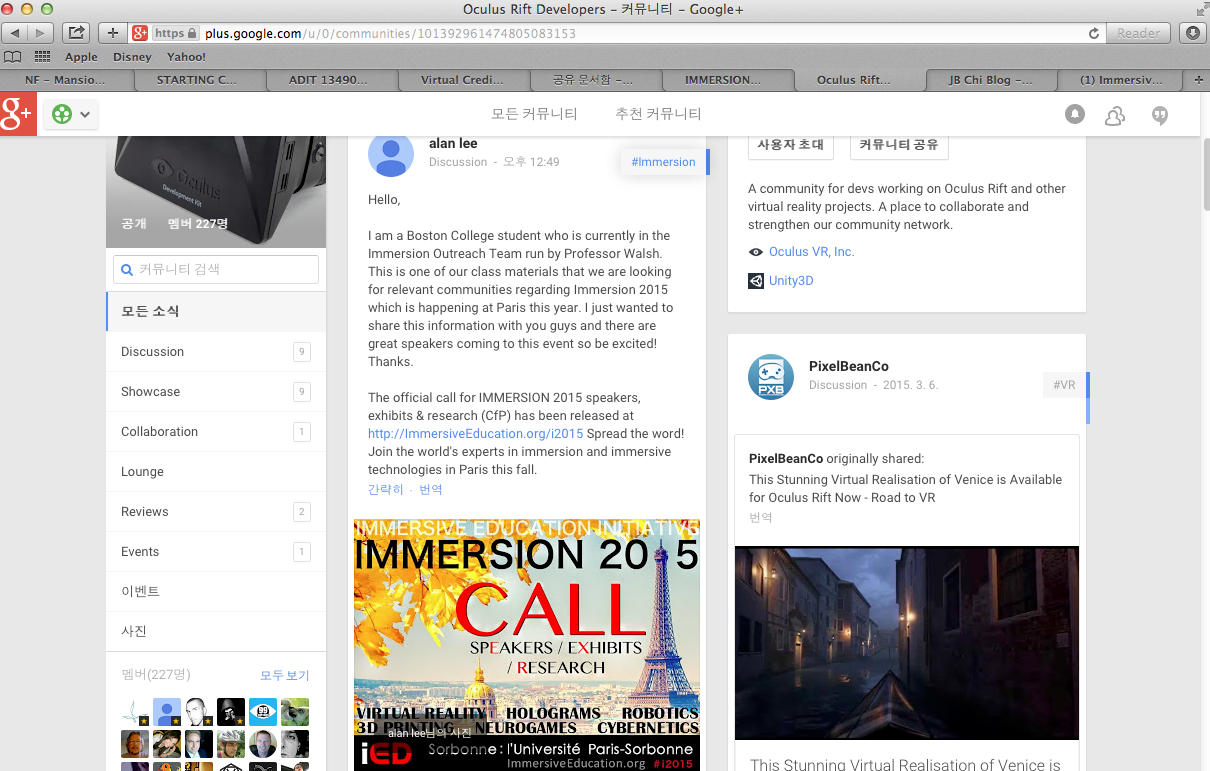The width and height of the screenshot is (1210, 771).
Task: Open the Hangouts quote icon
Action: coord(1160,116)
